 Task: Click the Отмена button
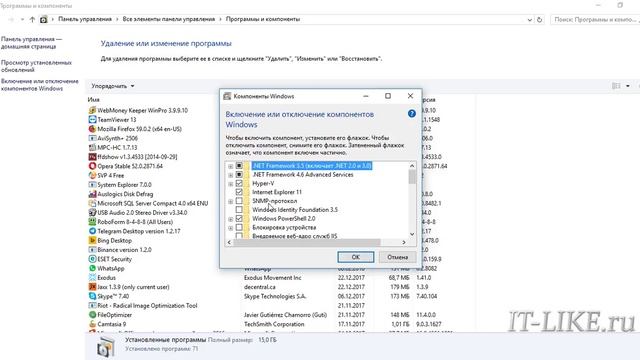(x=398, y=257)
